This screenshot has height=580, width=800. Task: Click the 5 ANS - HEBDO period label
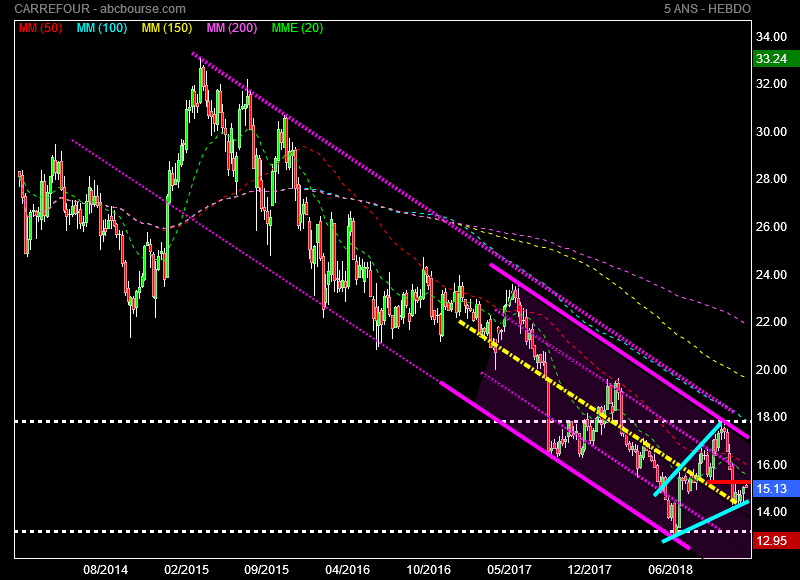(707, 9)
